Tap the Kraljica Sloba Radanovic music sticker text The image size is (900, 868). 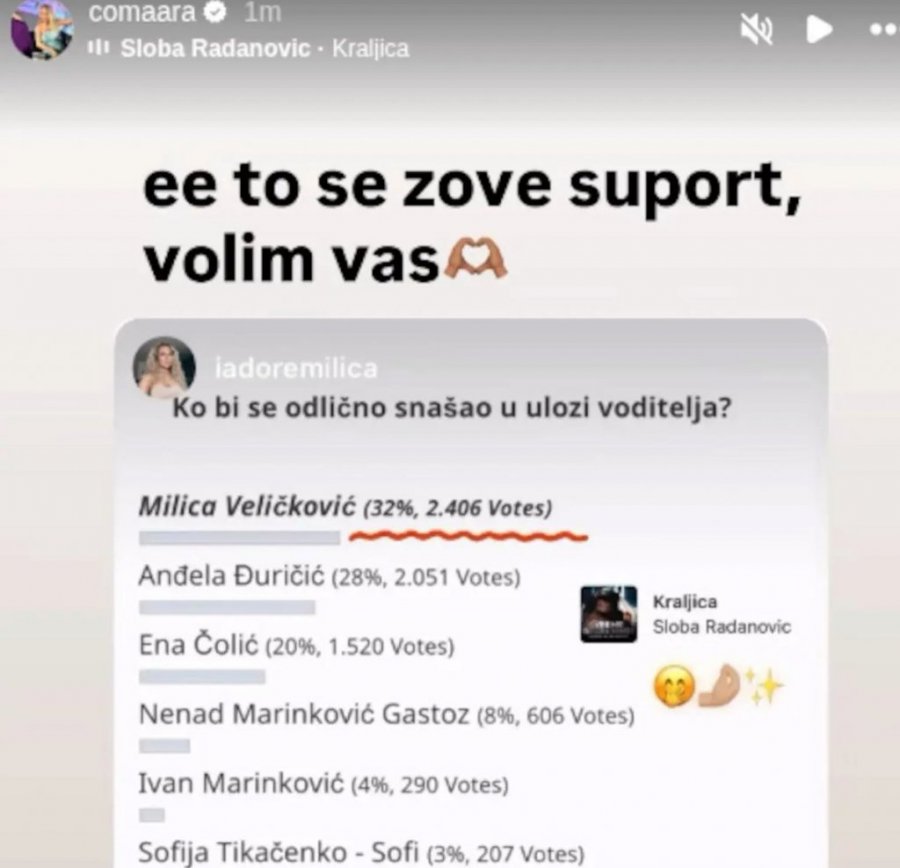click(721, 614)
